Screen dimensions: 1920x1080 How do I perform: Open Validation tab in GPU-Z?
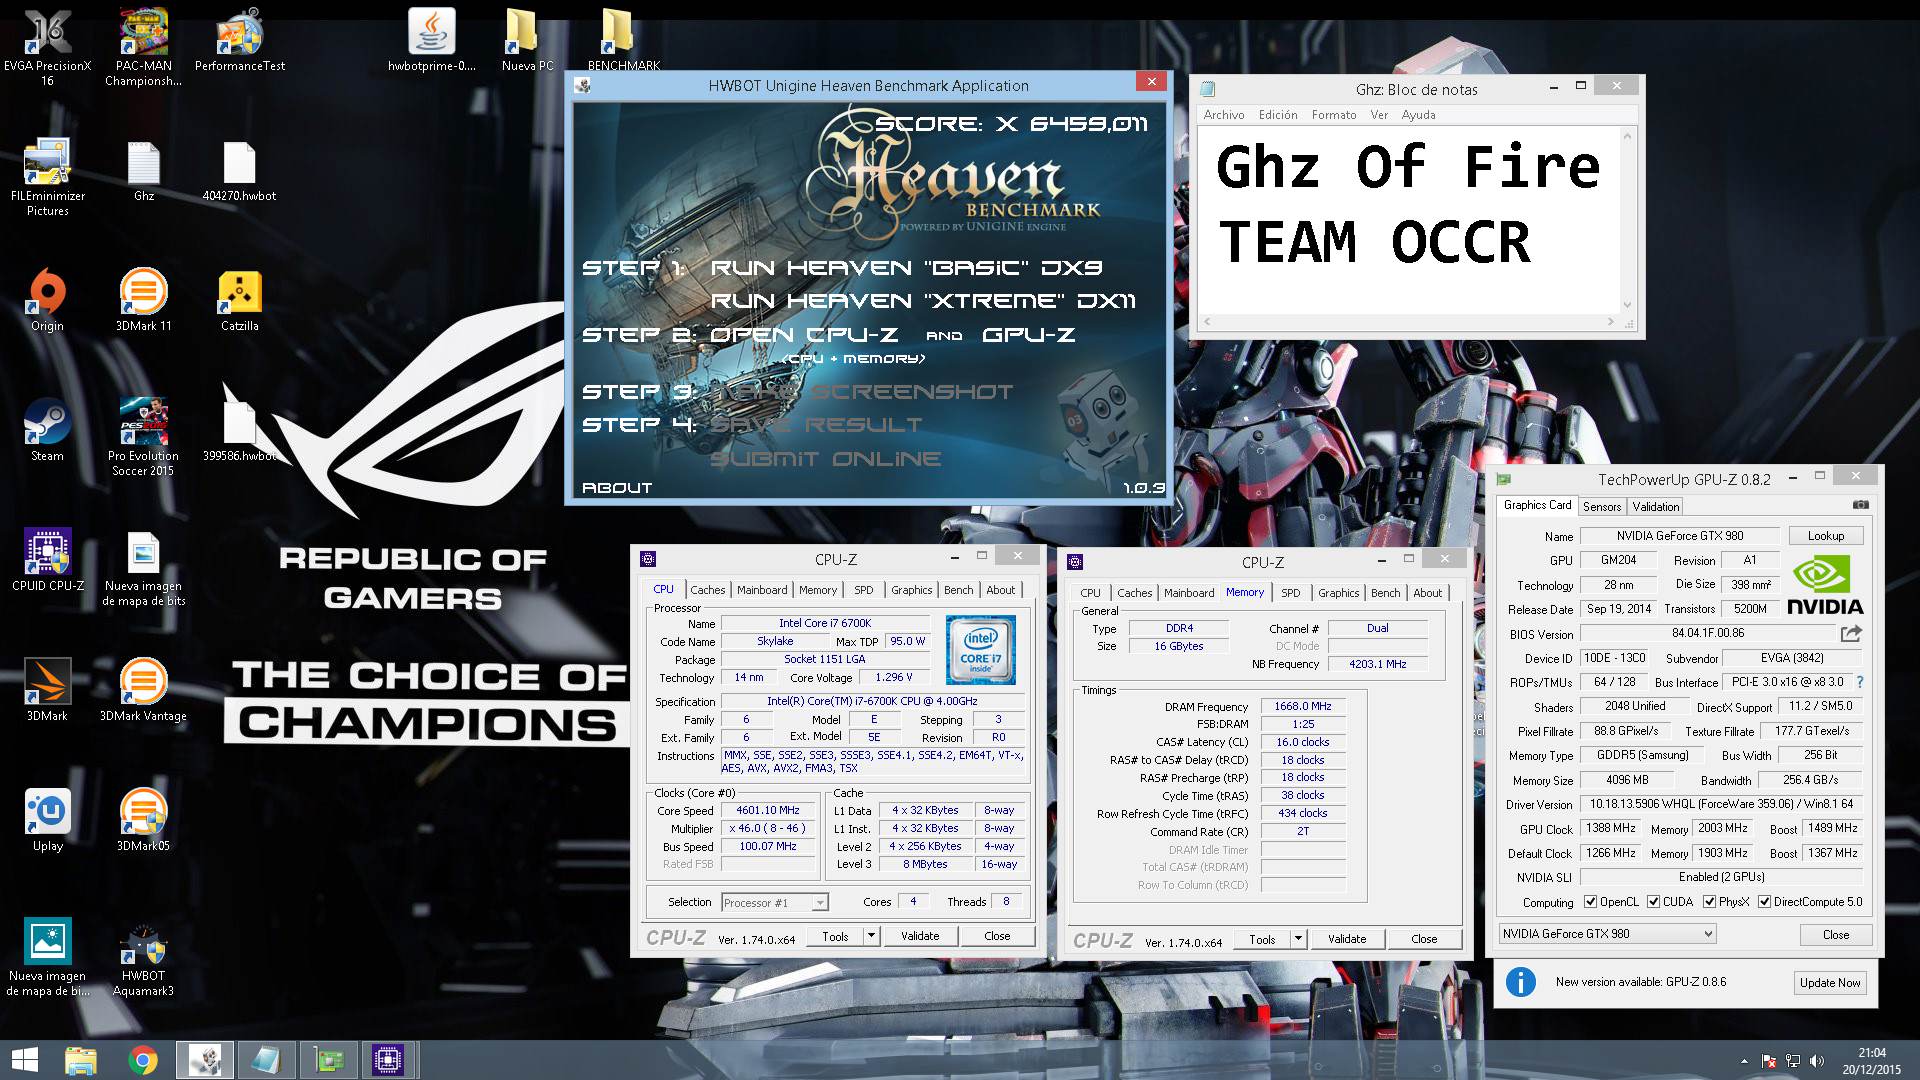[1656, 507]
